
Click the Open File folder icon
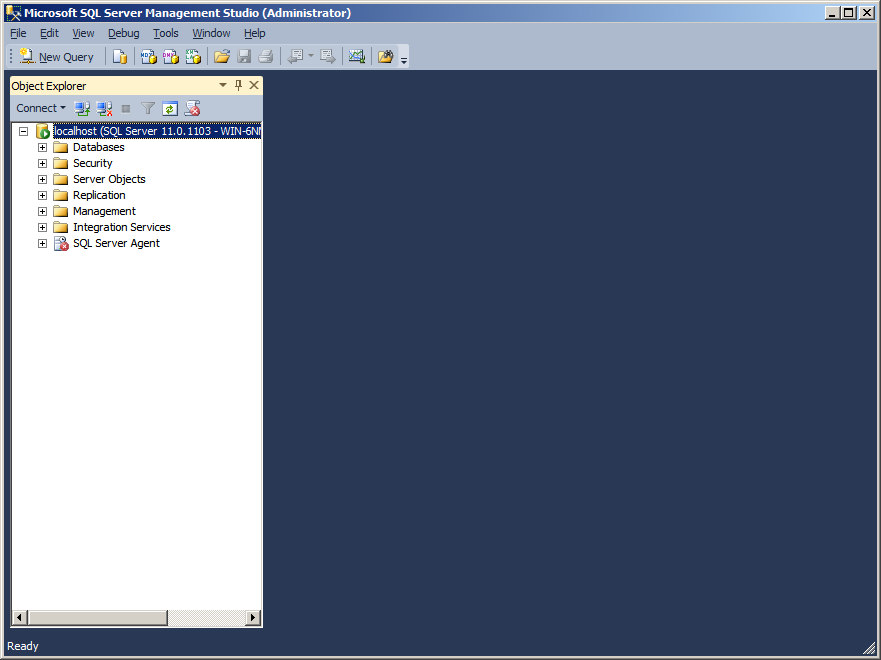click(x=222, y=57)
